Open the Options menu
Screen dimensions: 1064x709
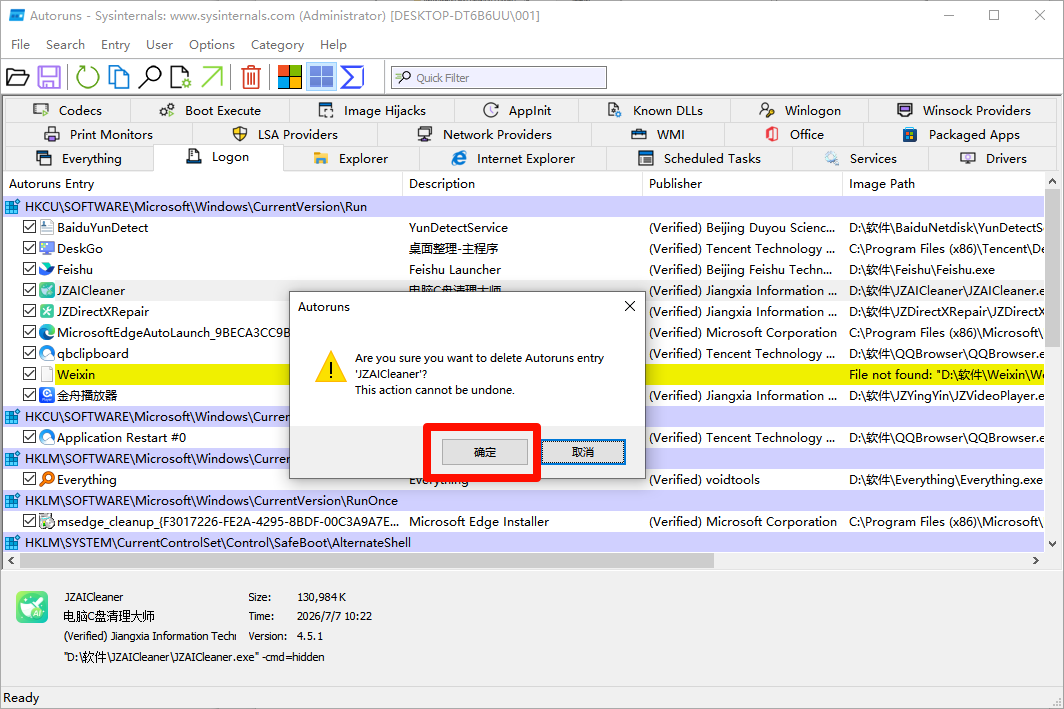tap(212, 45)
